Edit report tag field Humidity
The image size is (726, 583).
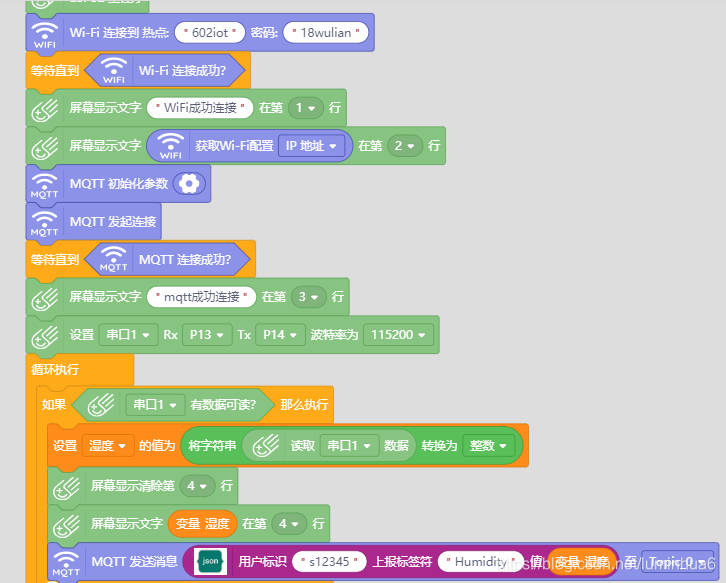[x=481, y=562]
